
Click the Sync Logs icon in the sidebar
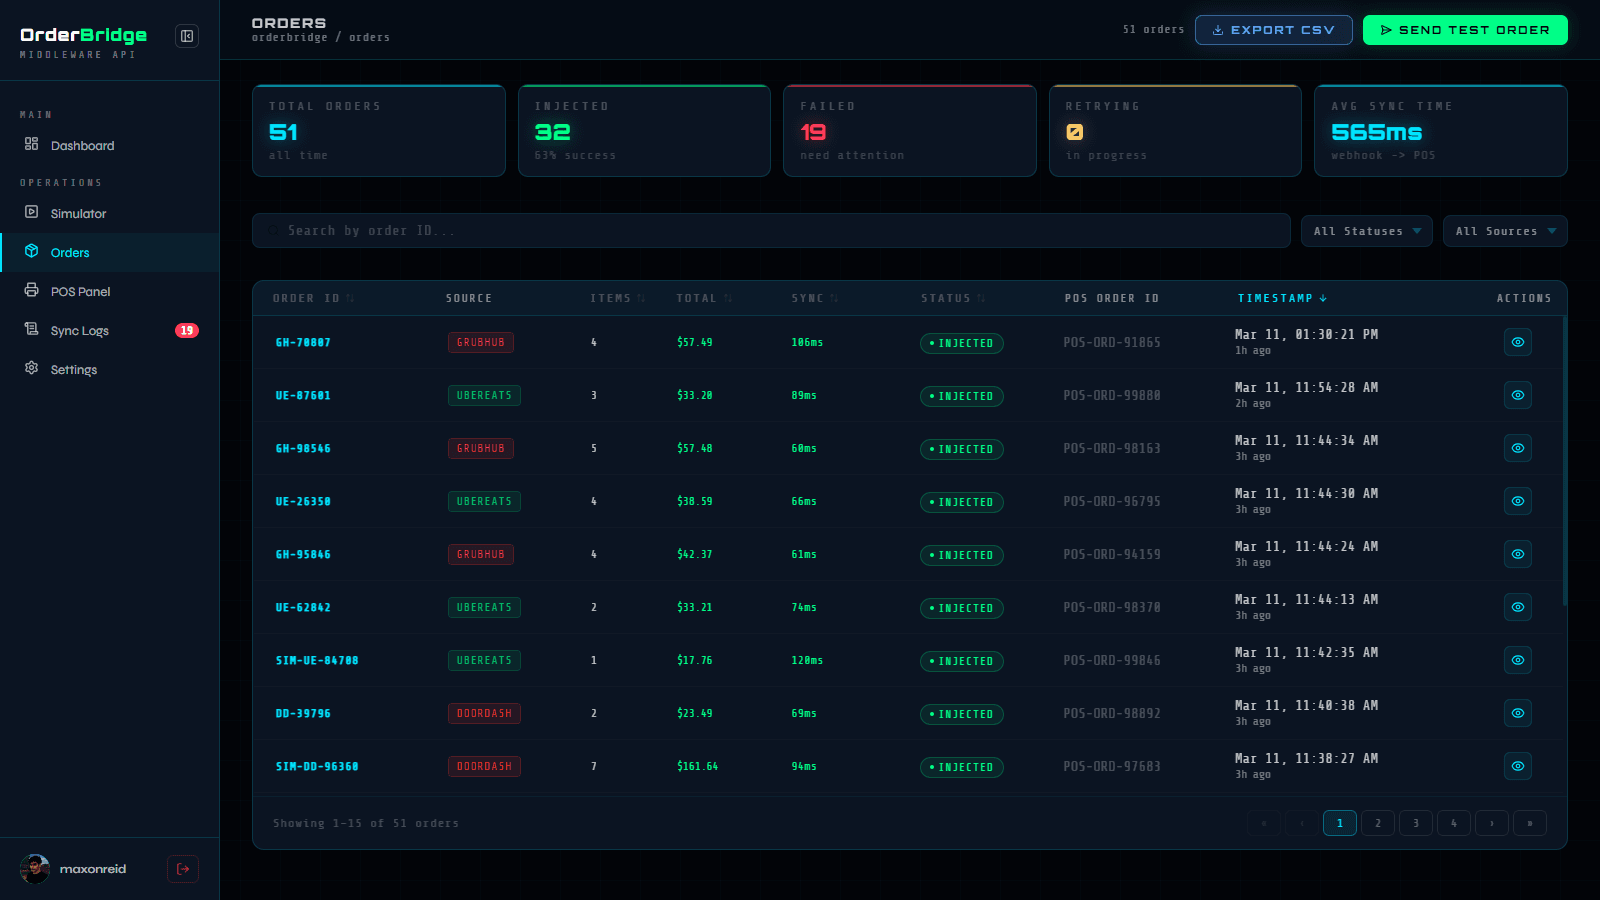point(33,330)
